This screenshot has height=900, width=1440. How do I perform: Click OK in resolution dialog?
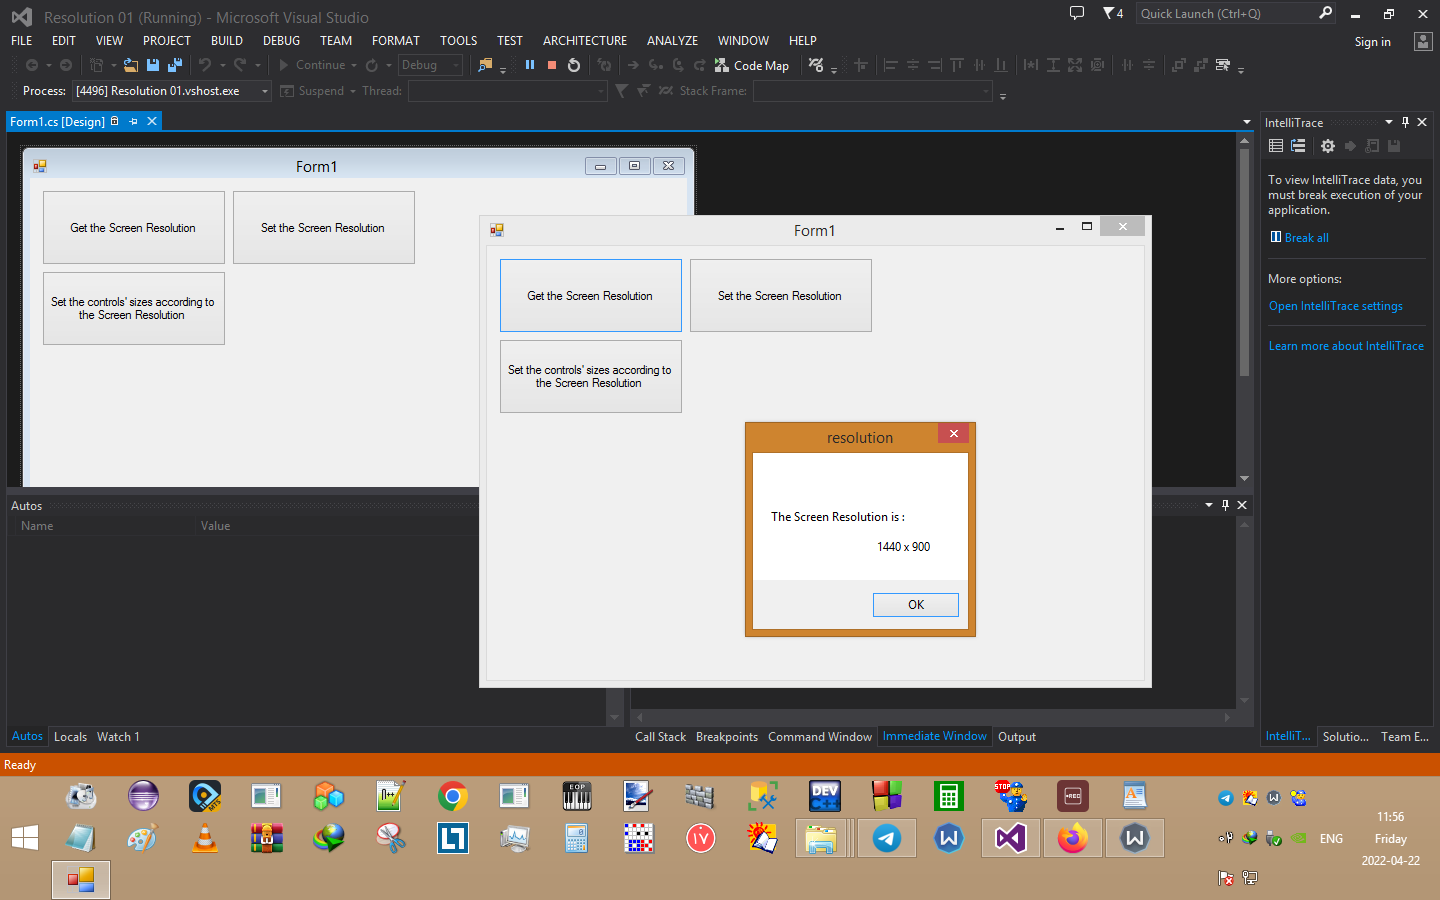[x=916, y=605]
